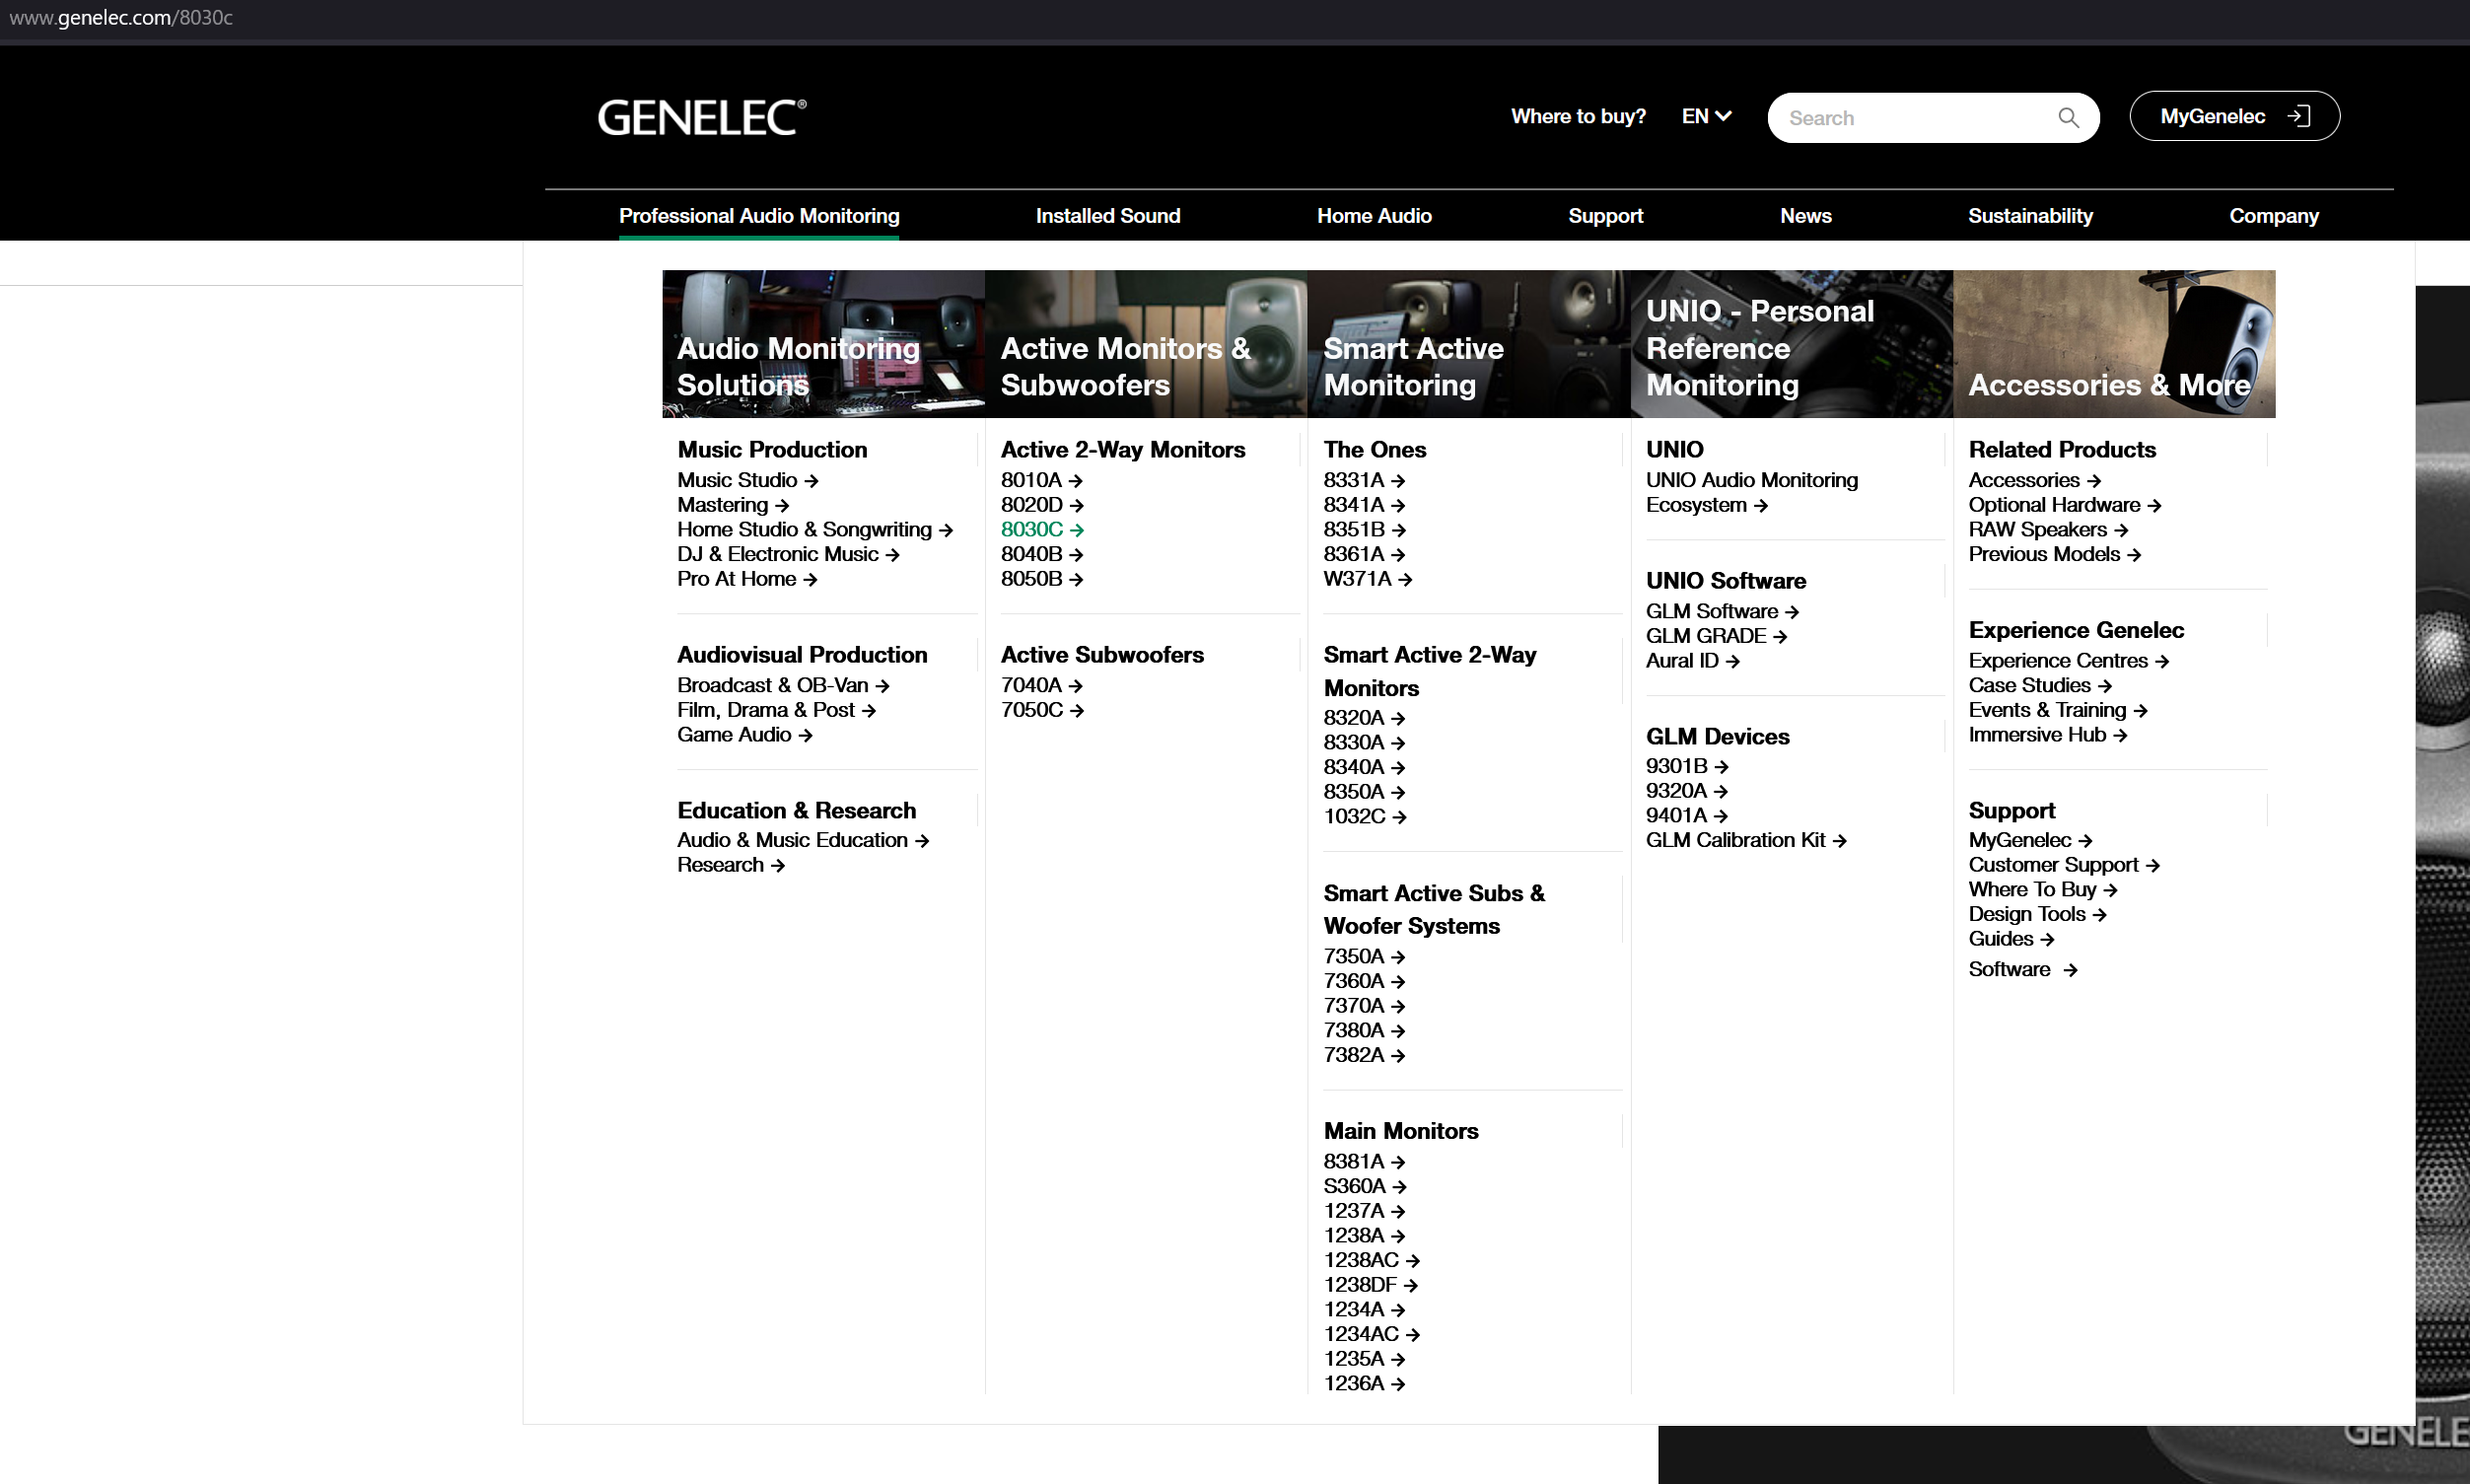This screenshot has width=2470, height=1484.
Task: Open the Research link
Action: coord(730,865)
